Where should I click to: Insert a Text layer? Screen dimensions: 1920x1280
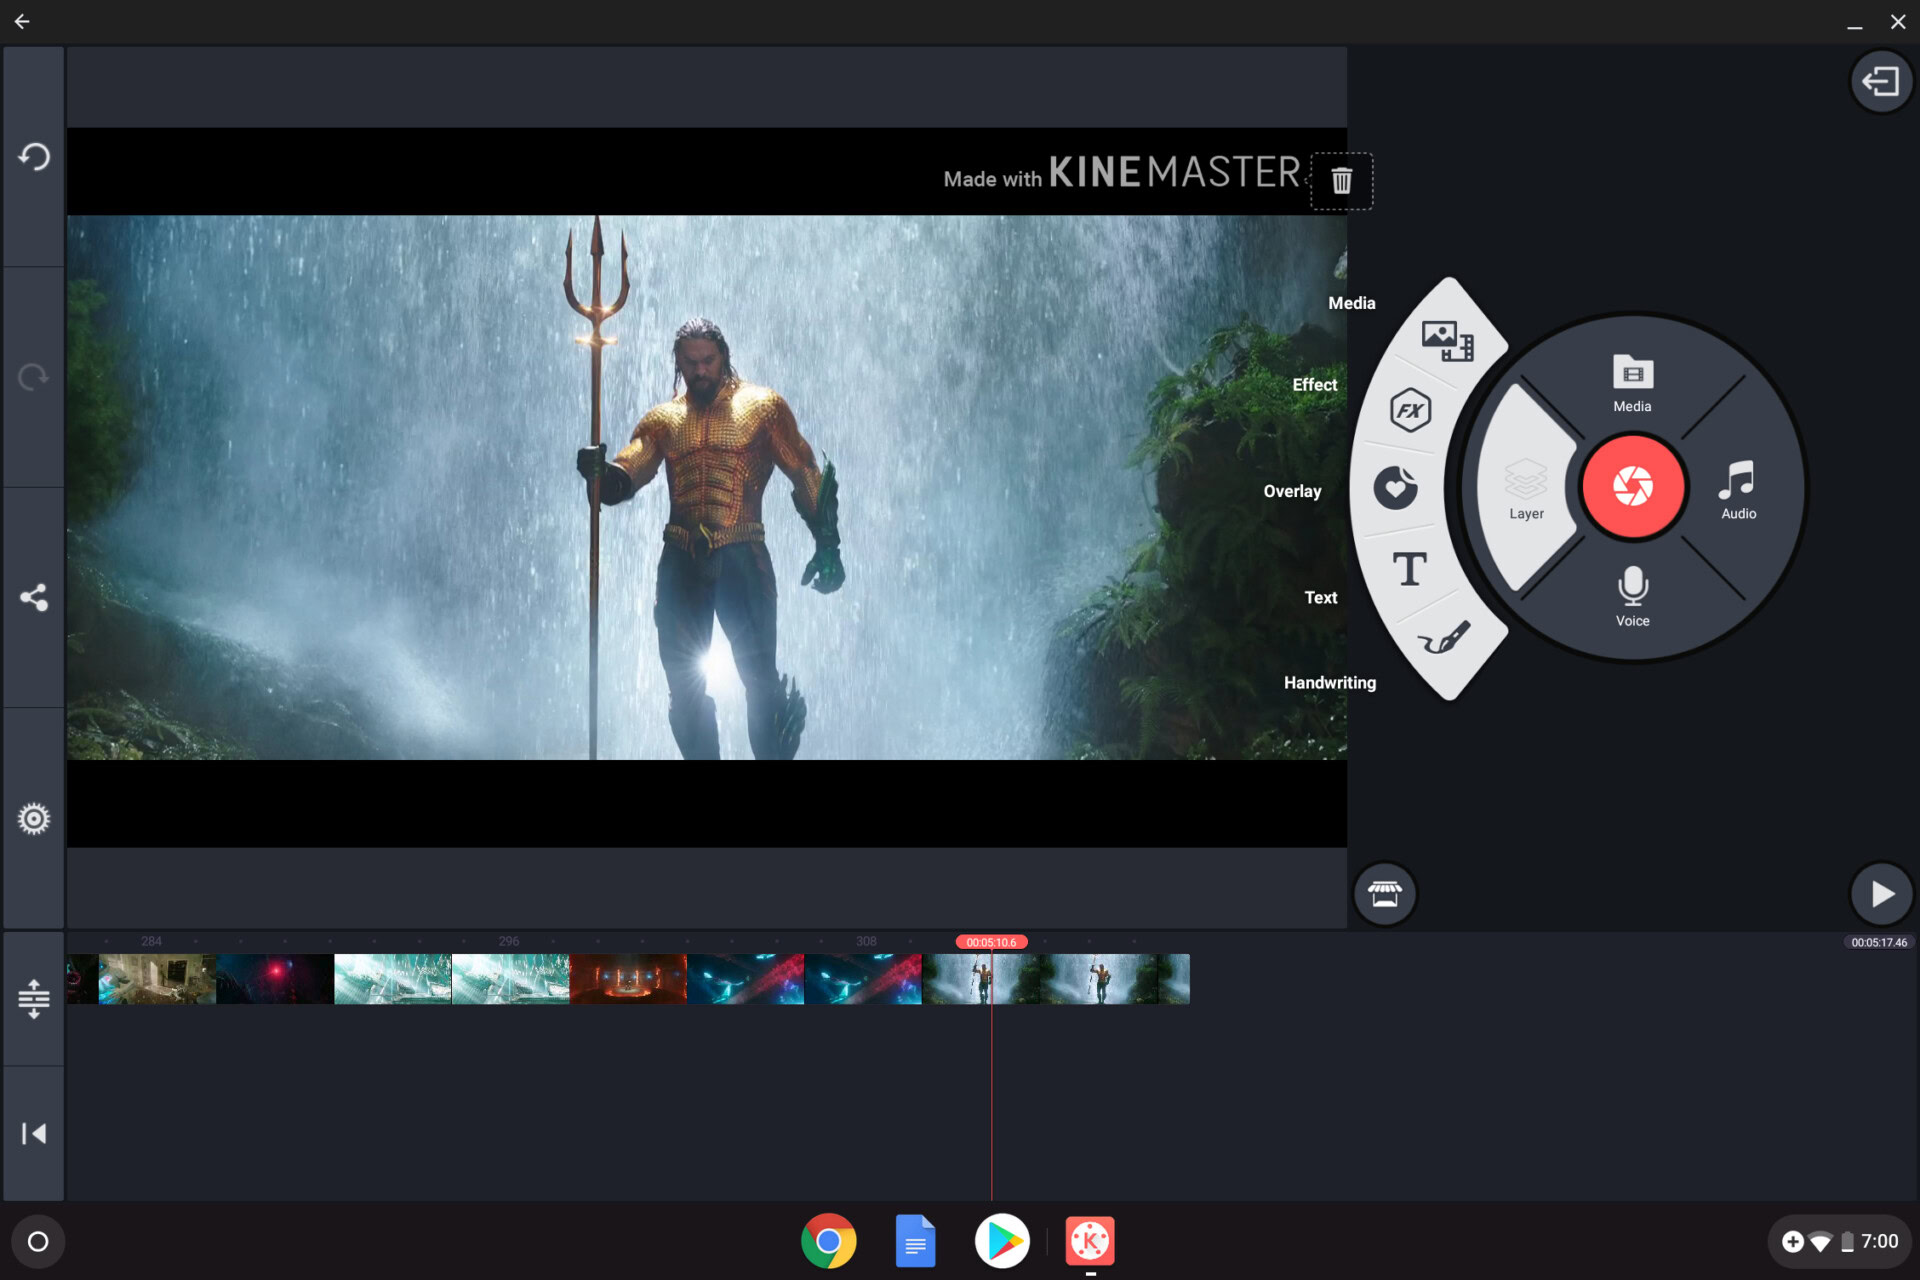pos(1410,568)
